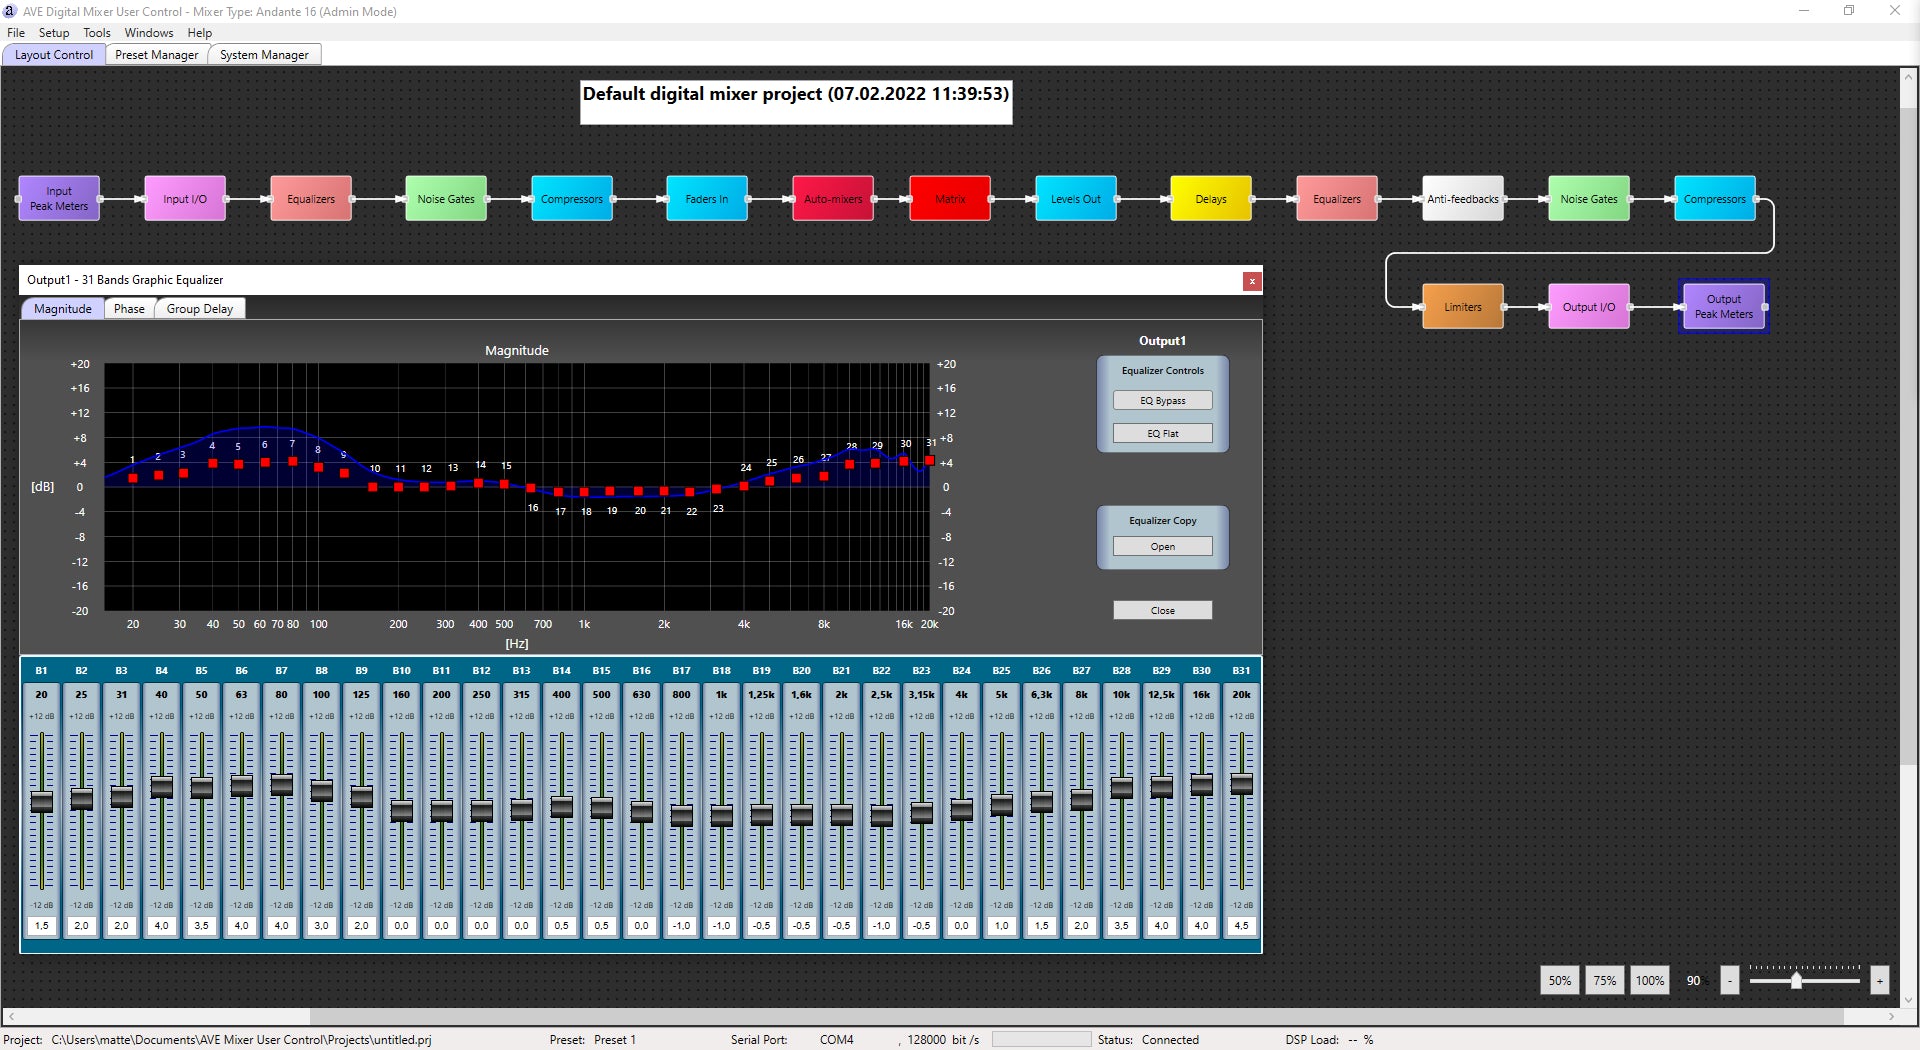Click the horizontal scrollbar of layout canvas
1920x1050 pixels.
[x=950, y=1016]
